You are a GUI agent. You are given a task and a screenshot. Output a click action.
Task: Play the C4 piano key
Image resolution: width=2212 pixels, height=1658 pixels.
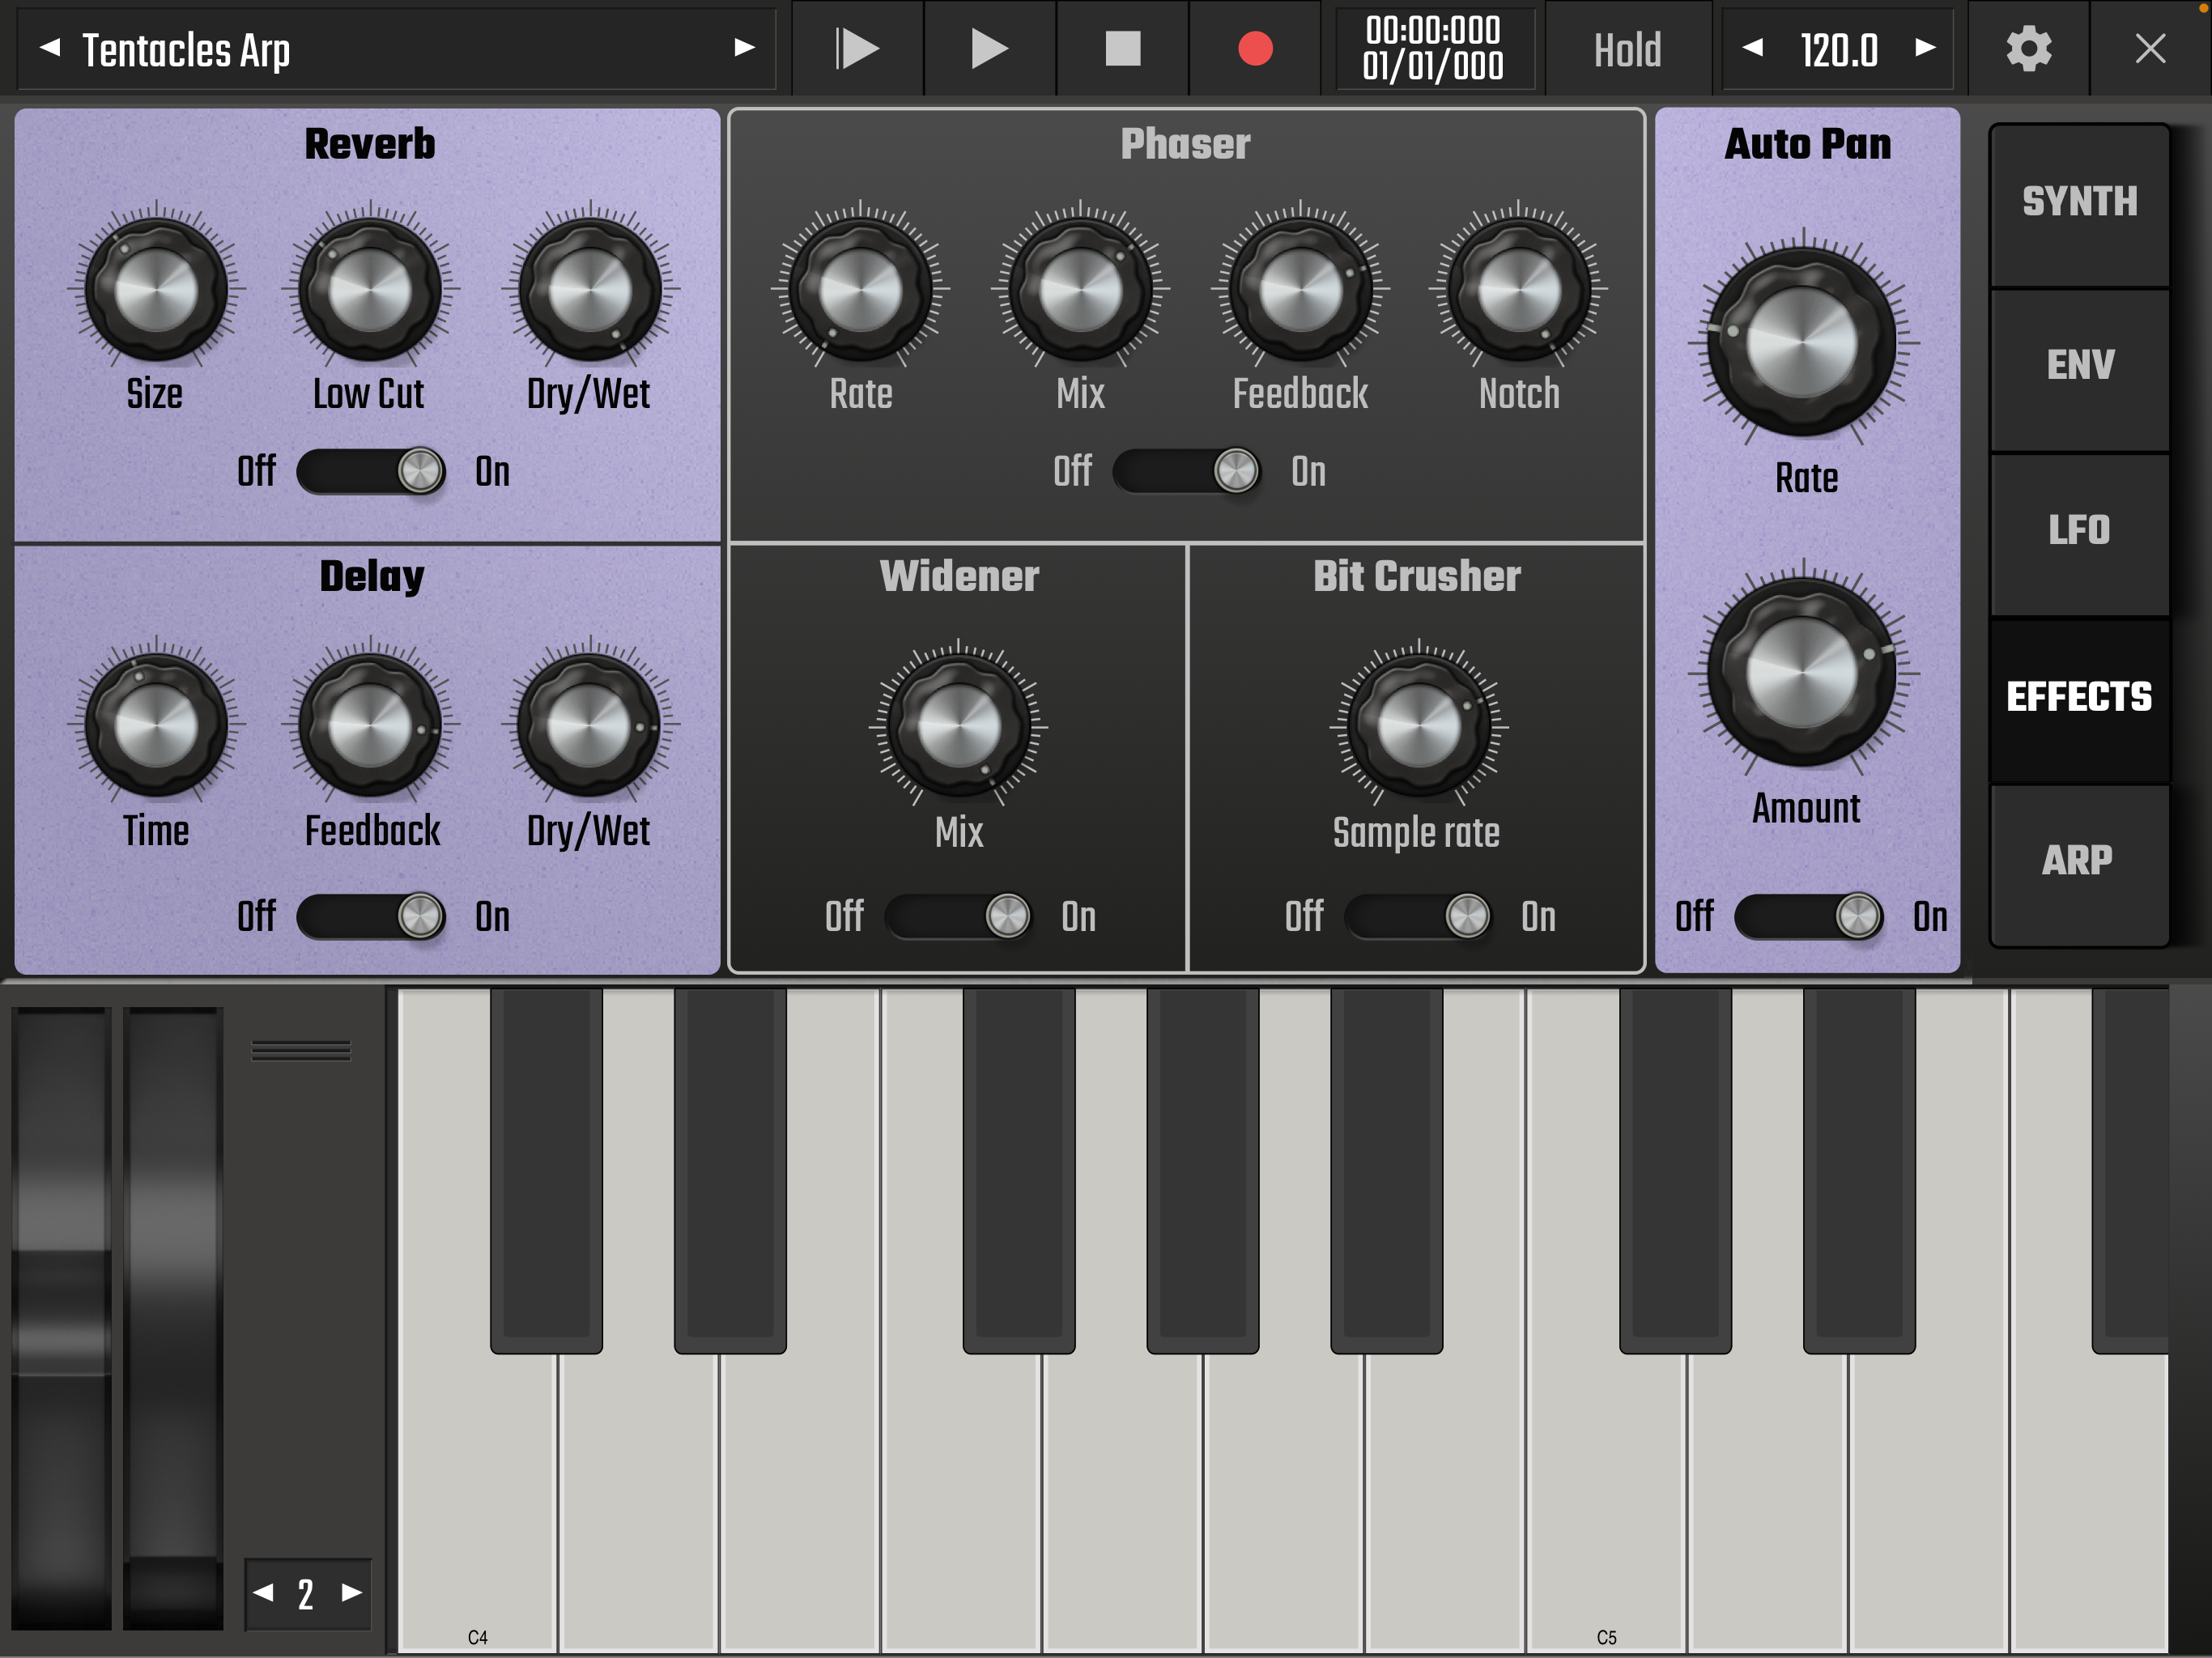[477, 1500]
